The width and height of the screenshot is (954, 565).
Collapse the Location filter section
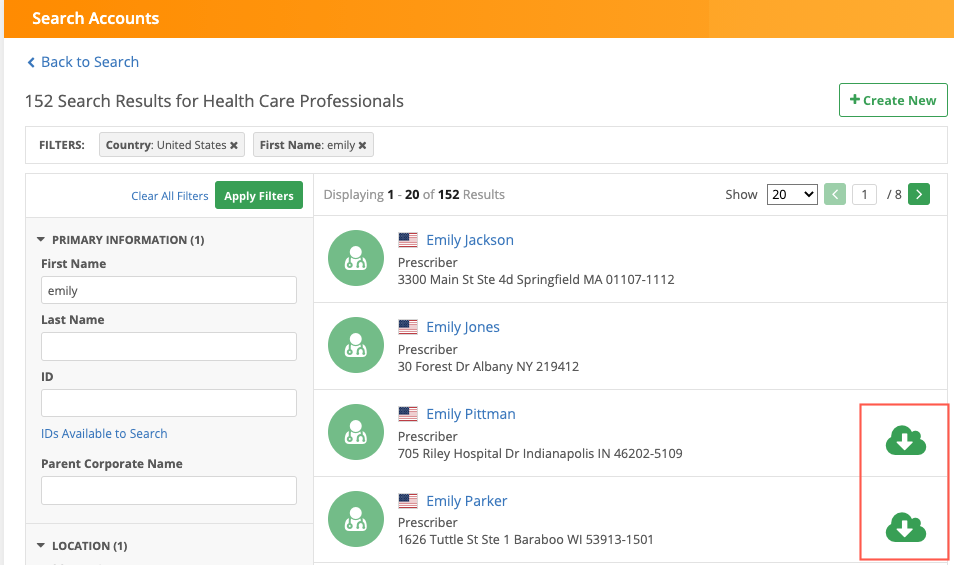pyautogui.click(x=41, y=546)
